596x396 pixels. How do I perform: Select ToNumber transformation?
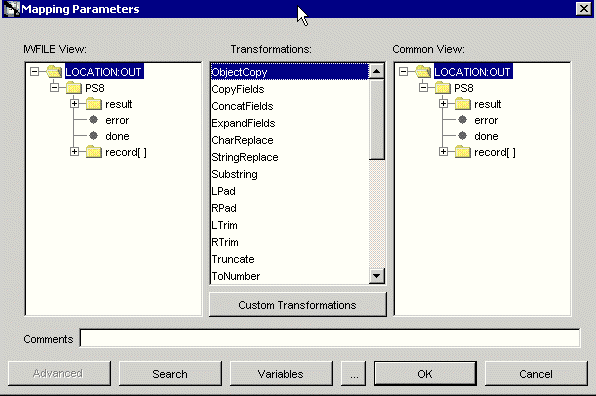(x=290, y=276)
